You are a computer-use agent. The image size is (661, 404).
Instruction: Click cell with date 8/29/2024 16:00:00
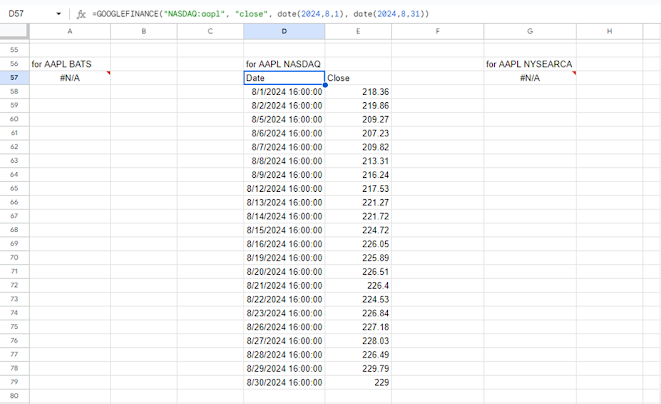pyautogui.click(x=284, y=369)
